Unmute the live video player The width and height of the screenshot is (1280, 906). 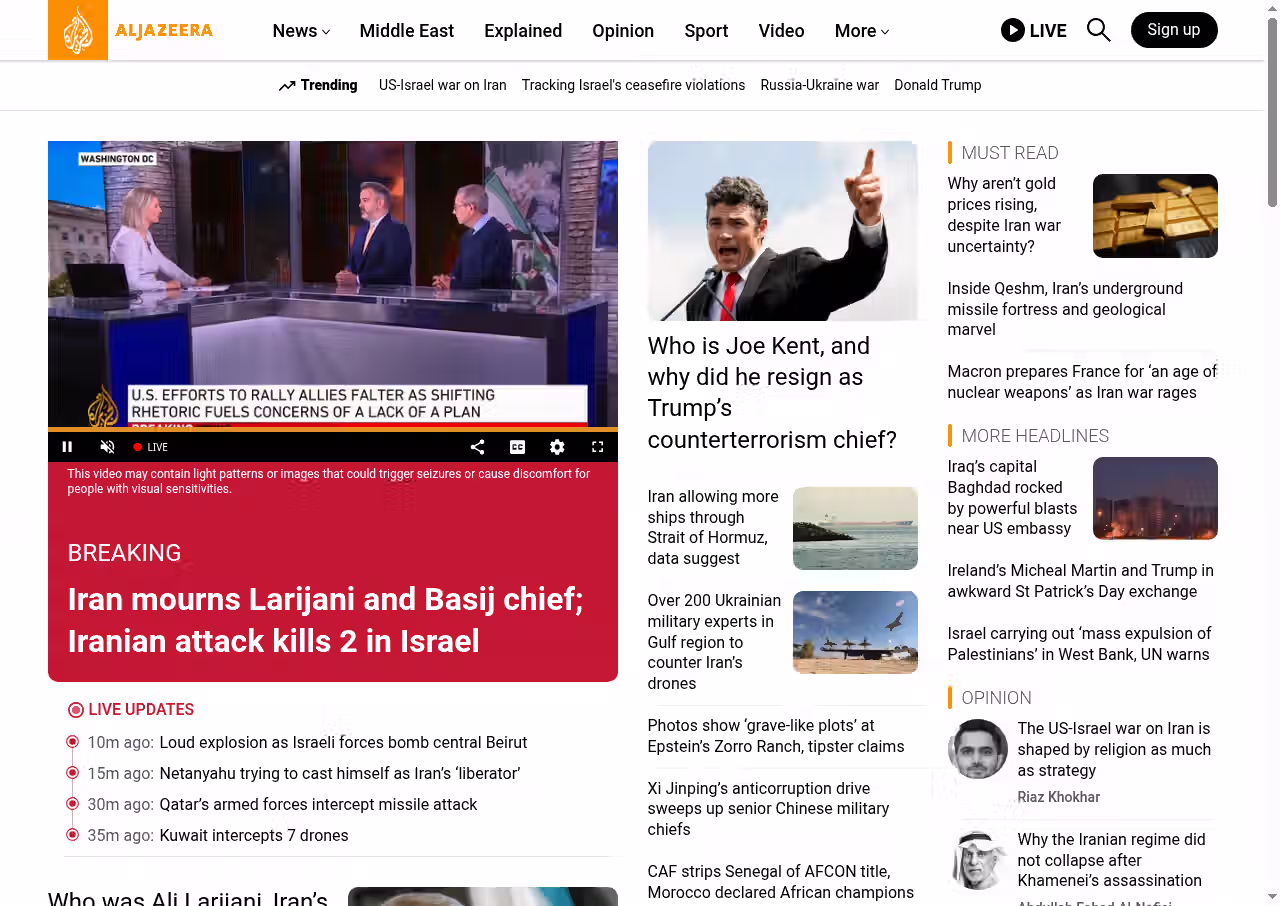(108, 447)
